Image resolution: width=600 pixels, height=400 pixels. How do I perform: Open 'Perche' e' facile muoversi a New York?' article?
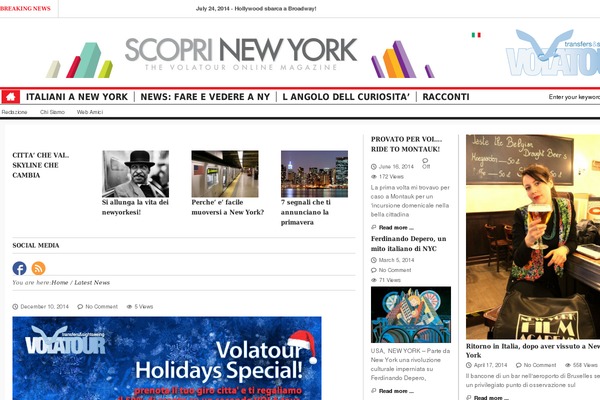pyautogui.click(x=228, y=207)
